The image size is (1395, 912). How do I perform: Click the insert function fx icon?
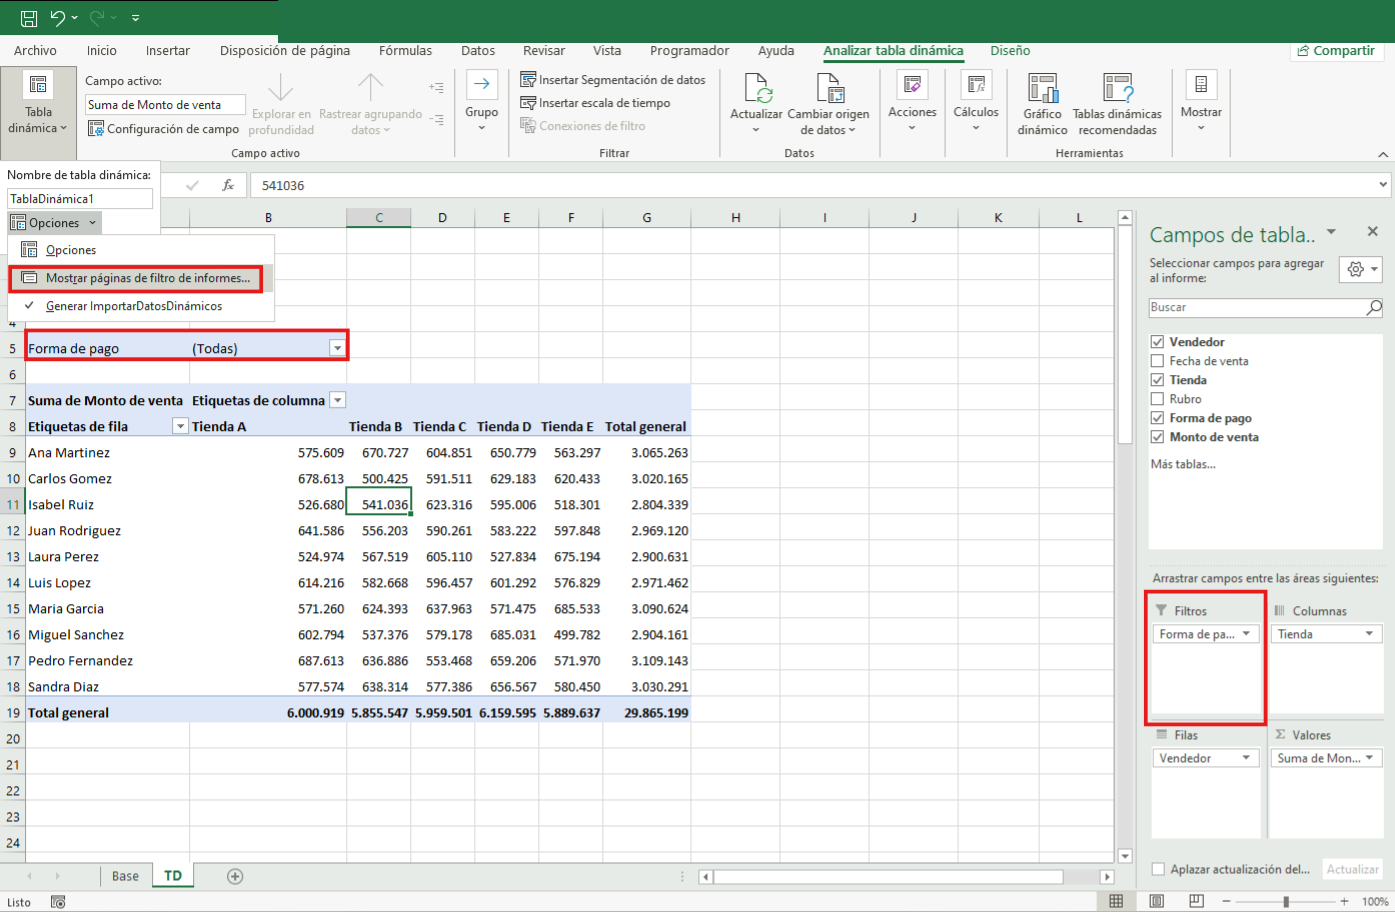(228, 185)
